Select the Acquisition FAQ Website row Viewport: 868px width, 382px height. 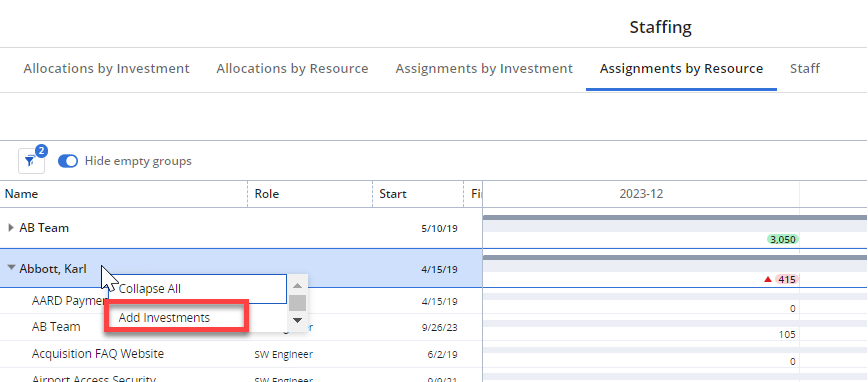[x=241, y=354]
